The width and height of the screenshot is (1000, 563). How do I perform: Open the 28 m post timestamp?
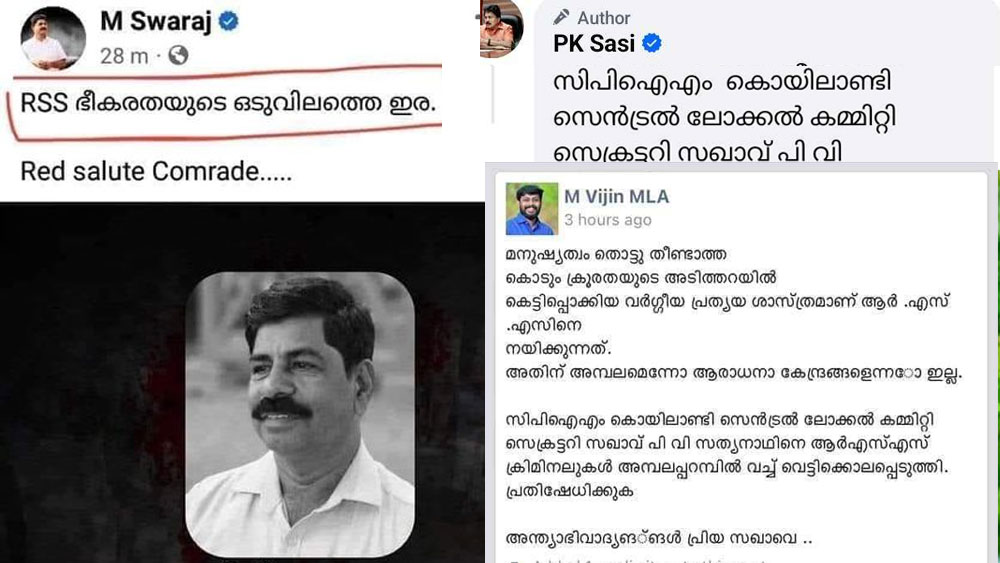124,56
